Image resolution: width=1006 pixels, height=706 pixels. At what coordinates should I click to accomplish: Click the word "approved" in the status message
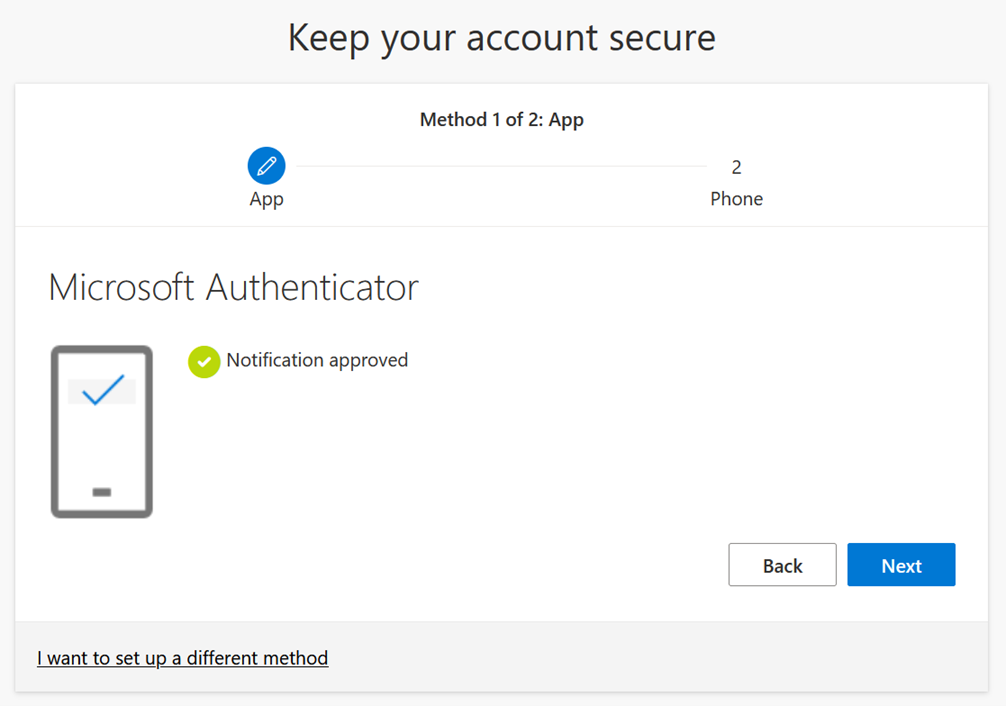point(368,361)
